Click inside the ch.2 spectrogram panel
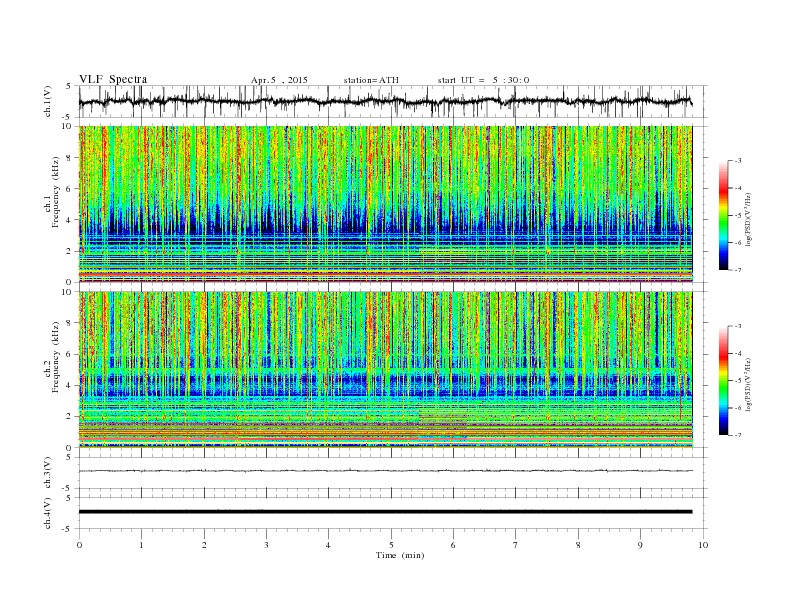 (385, 369)
